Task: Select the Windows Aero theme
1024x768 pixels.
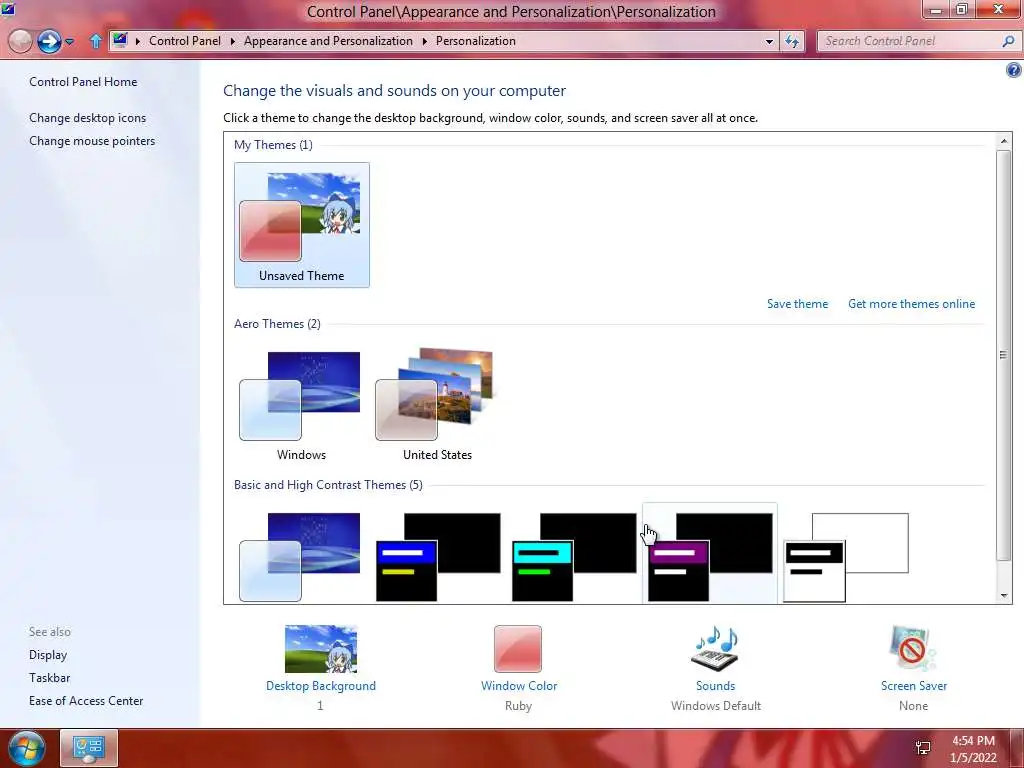Action: pyautogui.click(x=301, y=405)
